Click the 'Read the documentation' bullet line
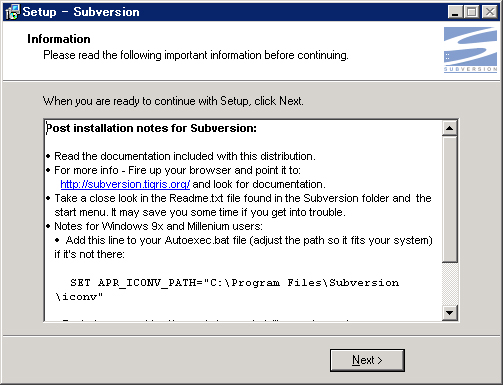Viewport: 503px width, 385px height. tap(185, 156)
